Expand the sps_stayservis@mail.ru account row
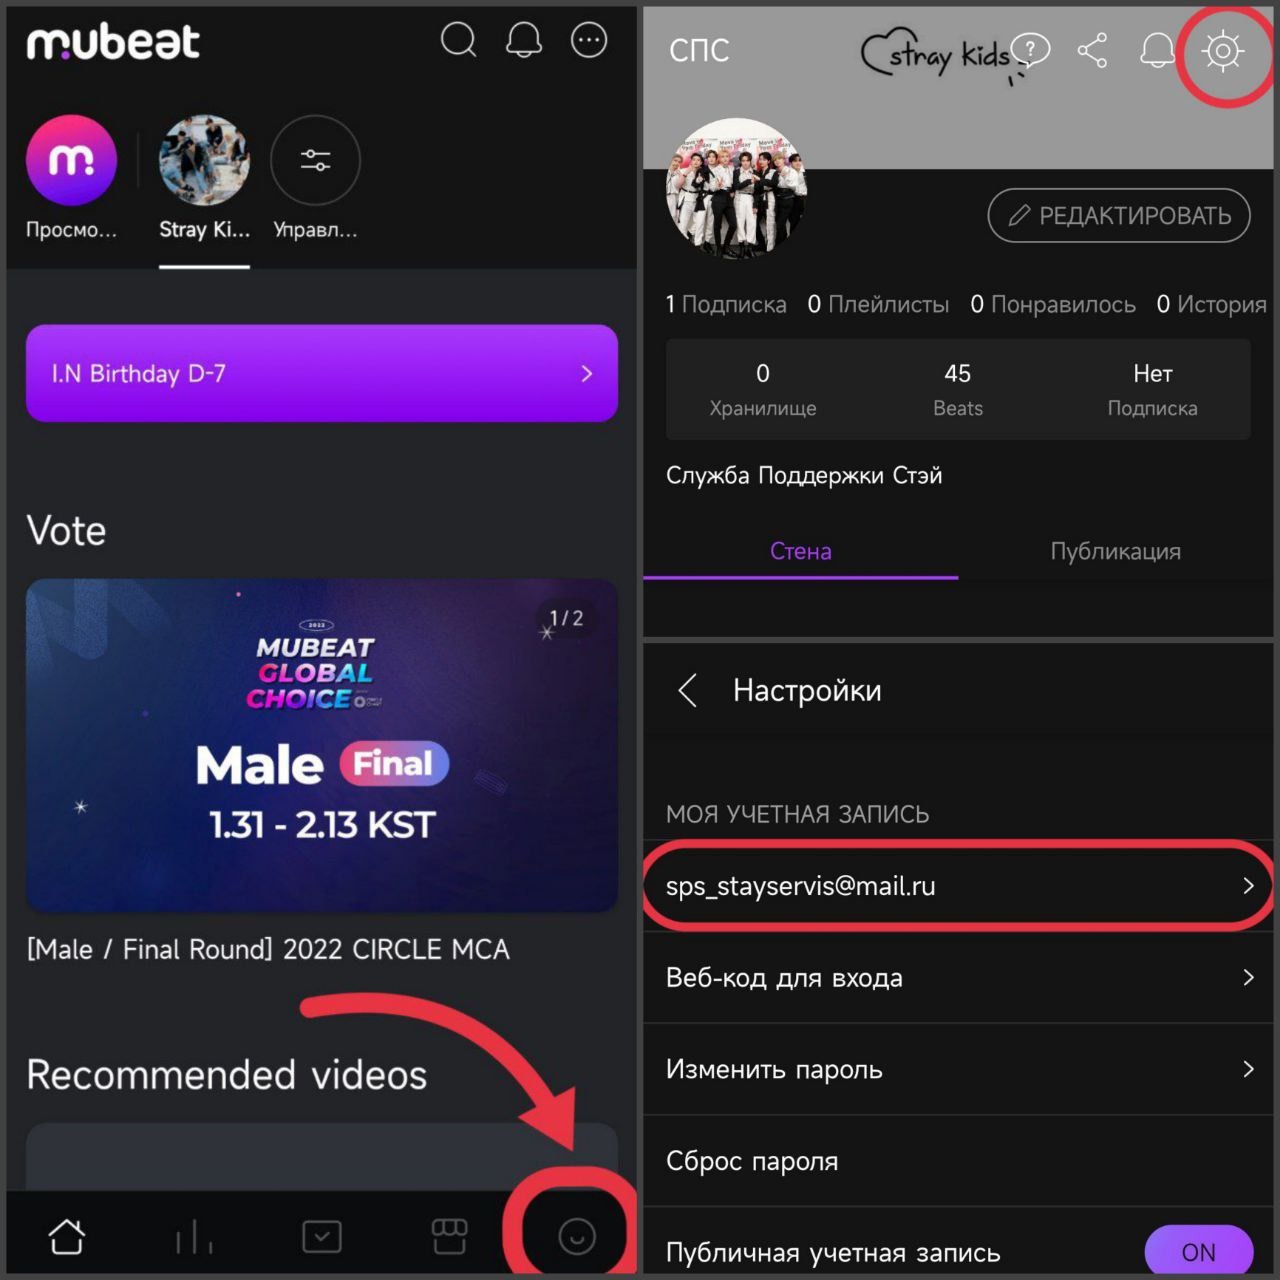1280x1280 pixels. pyautogui.click(x=958, y=886)
